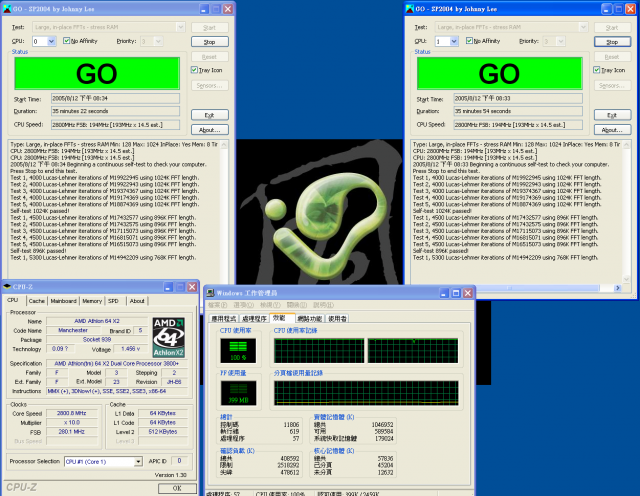640x496 pixels.
Task: Click the Start Time field in the left SP2004 window
Action: 116,98
